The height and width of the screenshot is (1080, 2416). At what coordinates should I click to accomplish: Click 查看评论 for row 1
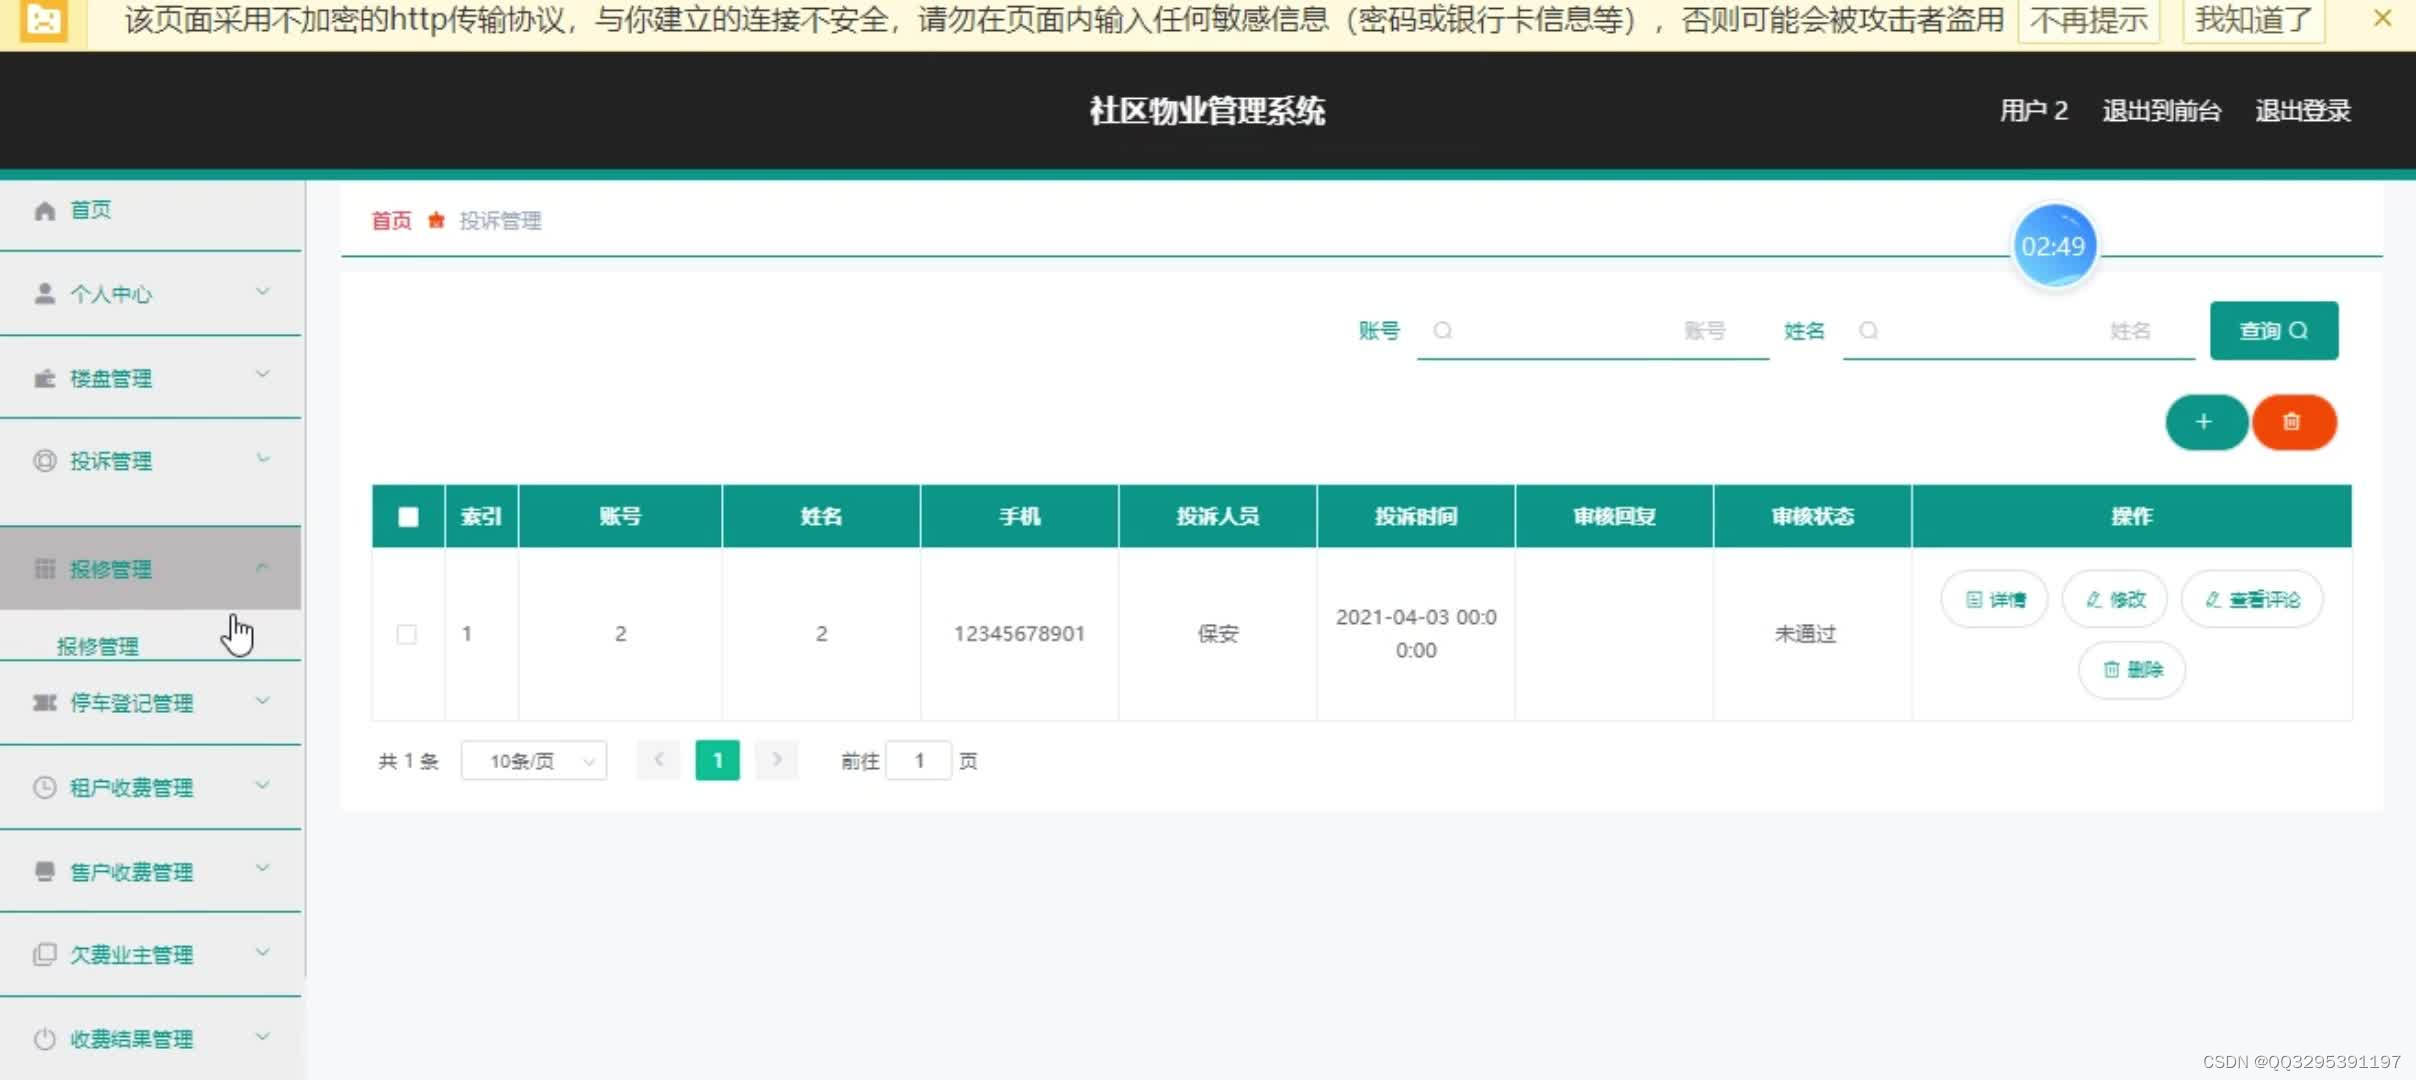click(x=2252, y=599)
